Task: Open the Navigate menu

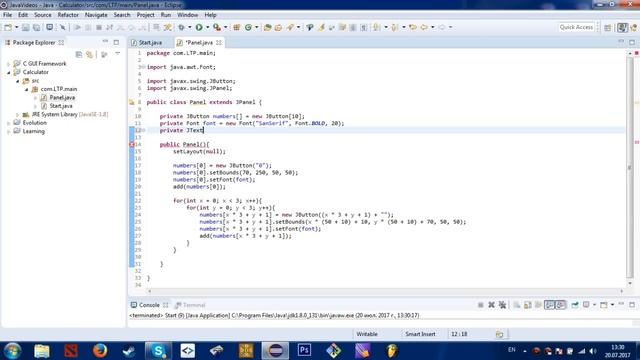Action: tap(96, 15)
